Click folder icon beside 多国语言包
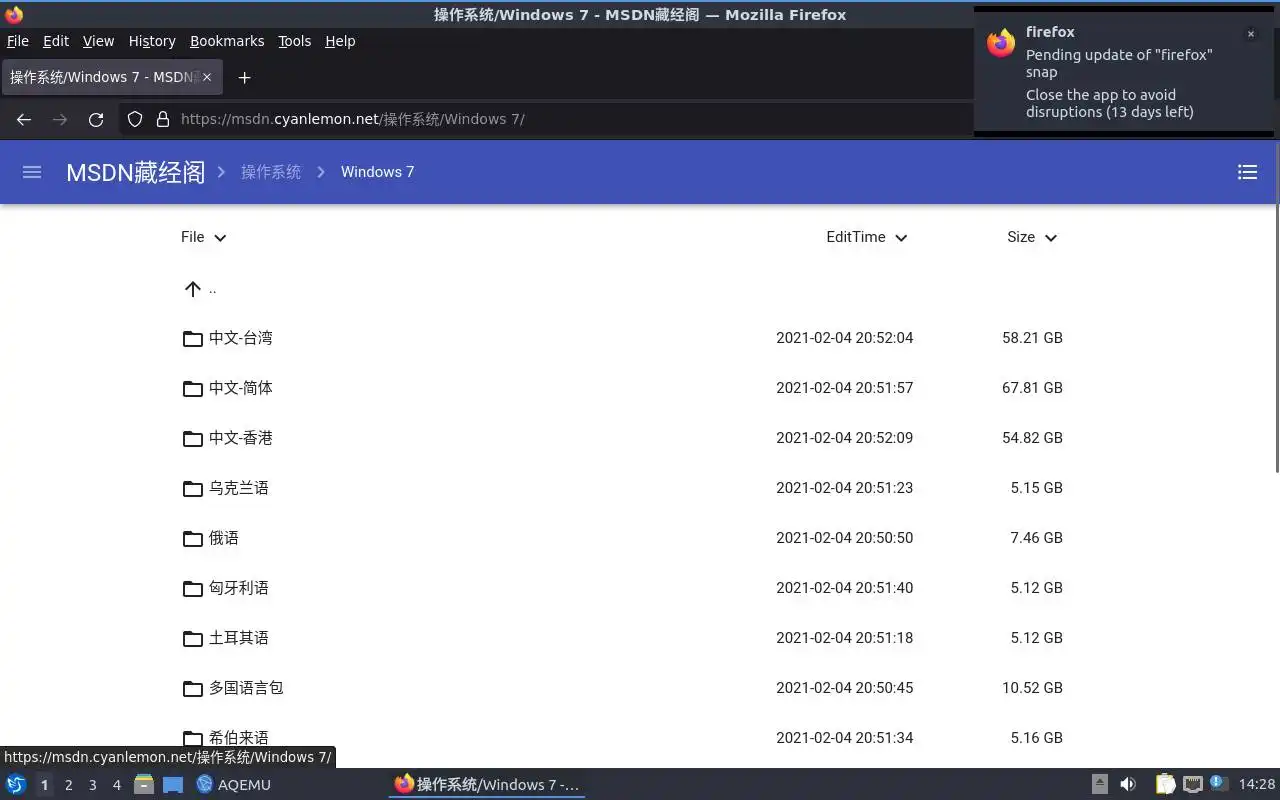The image size is (1280, 800). coord(193,688)
